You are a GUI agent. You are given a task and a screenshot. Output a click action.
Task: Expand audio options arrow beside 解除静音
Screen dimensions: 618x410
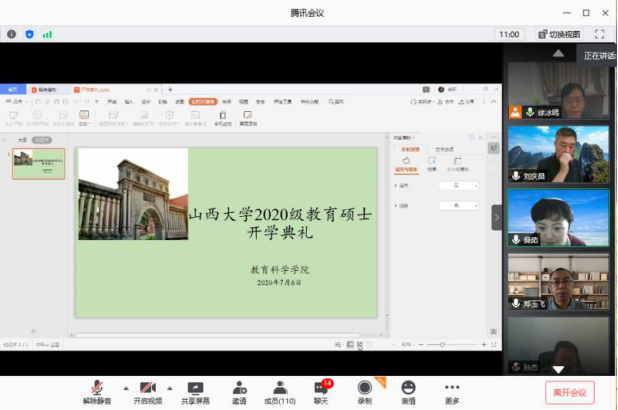(124, 387)
